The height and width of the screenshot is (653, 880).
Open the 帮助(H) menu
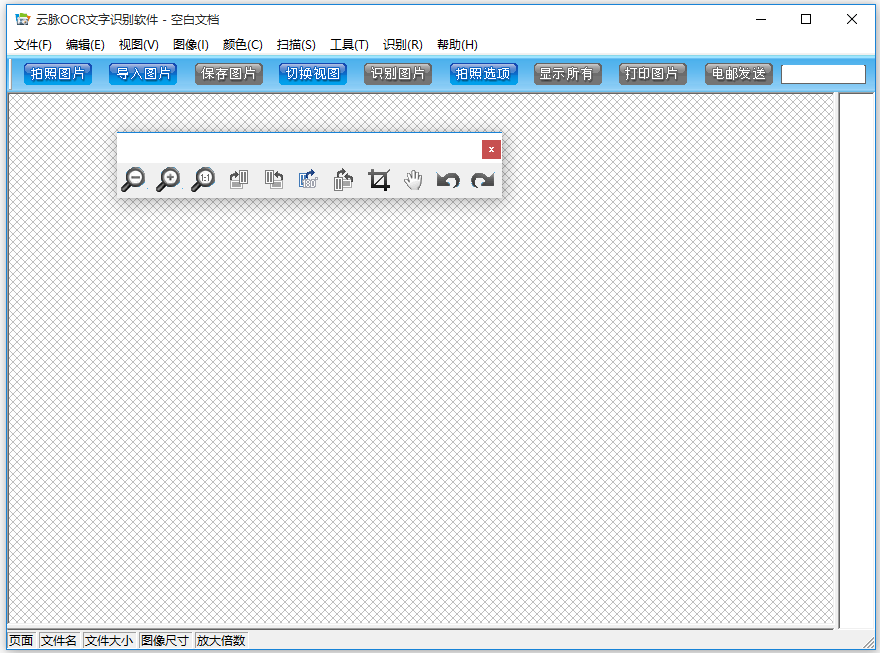click(x=457, y=45)
